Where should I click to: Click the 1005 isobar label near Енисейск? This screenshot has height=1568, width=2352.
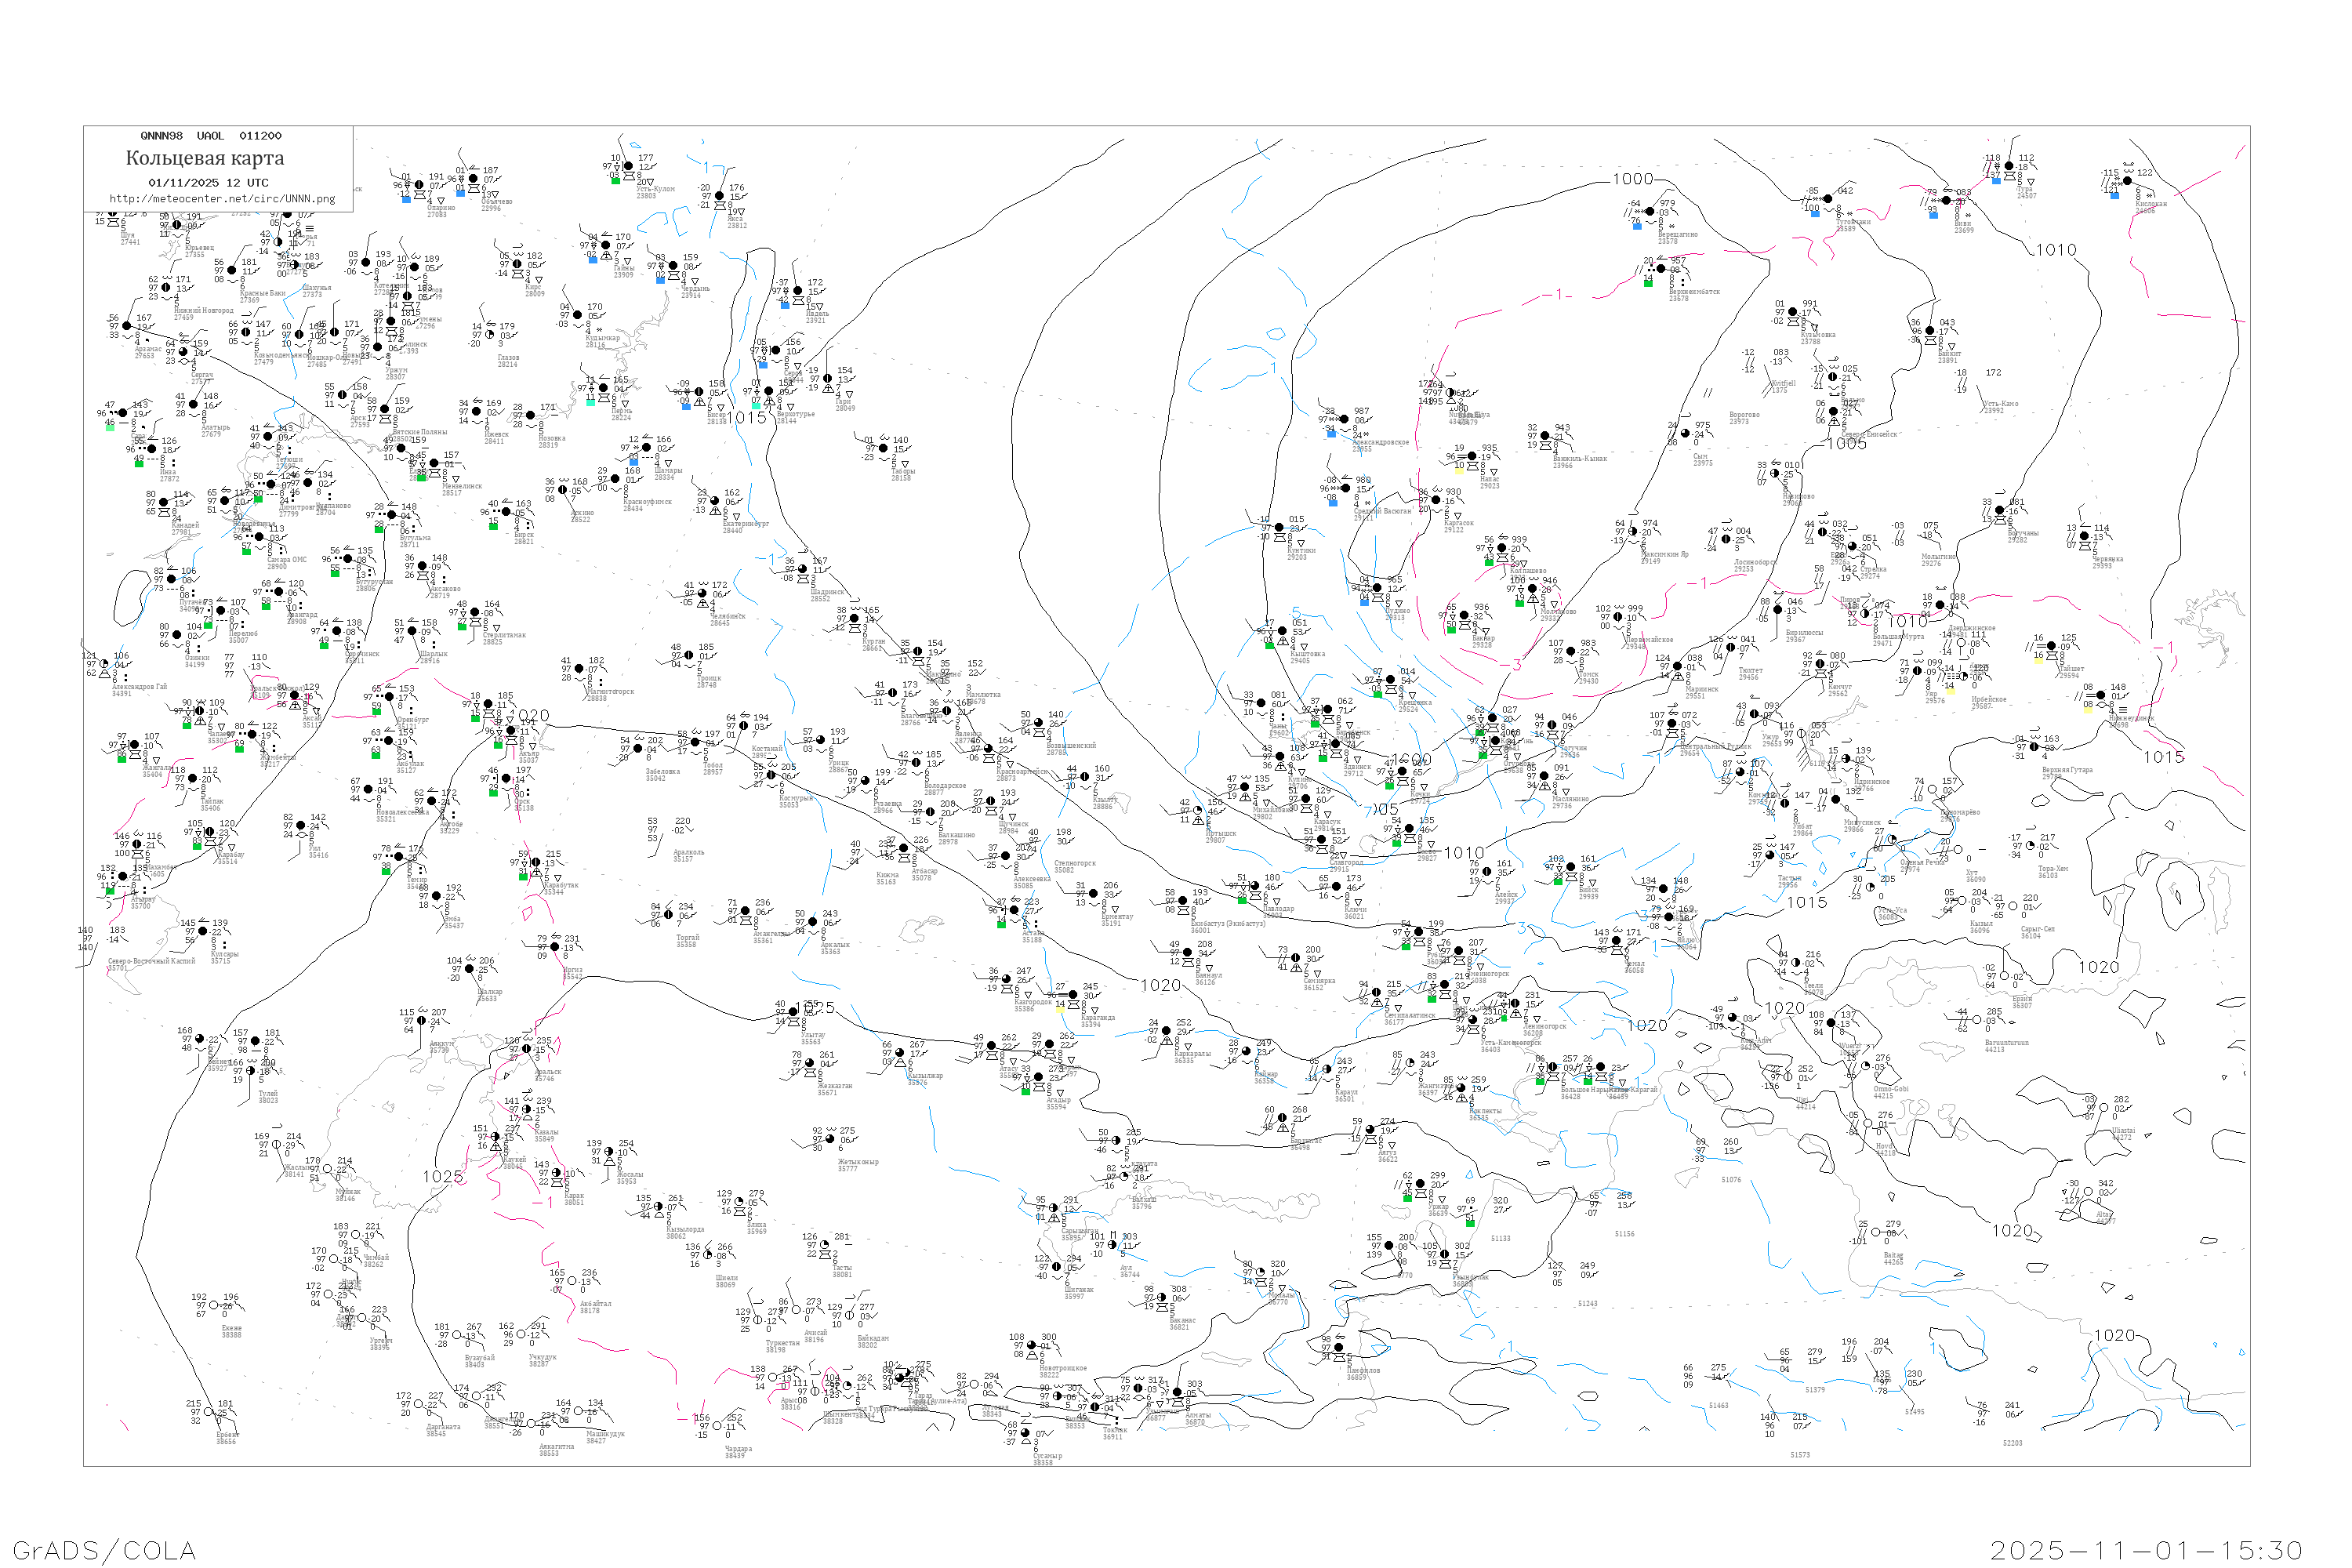tap(1846, 444)
